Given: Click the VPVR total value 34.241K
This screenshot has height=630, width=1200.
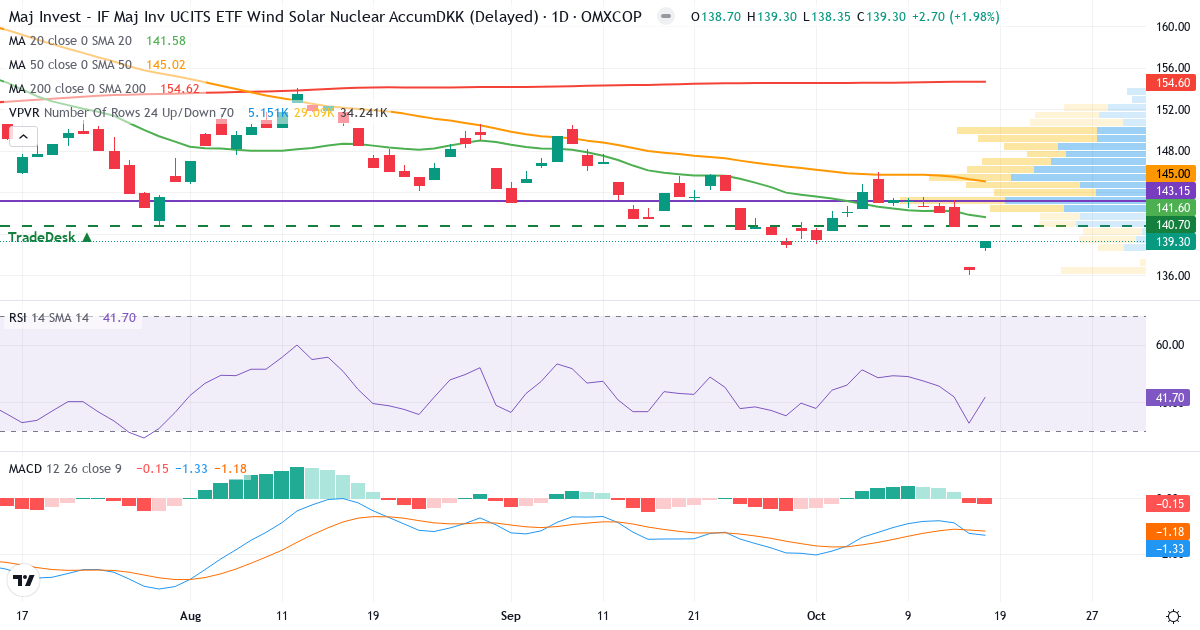Looking at the screenshot, I should point(364,113).
